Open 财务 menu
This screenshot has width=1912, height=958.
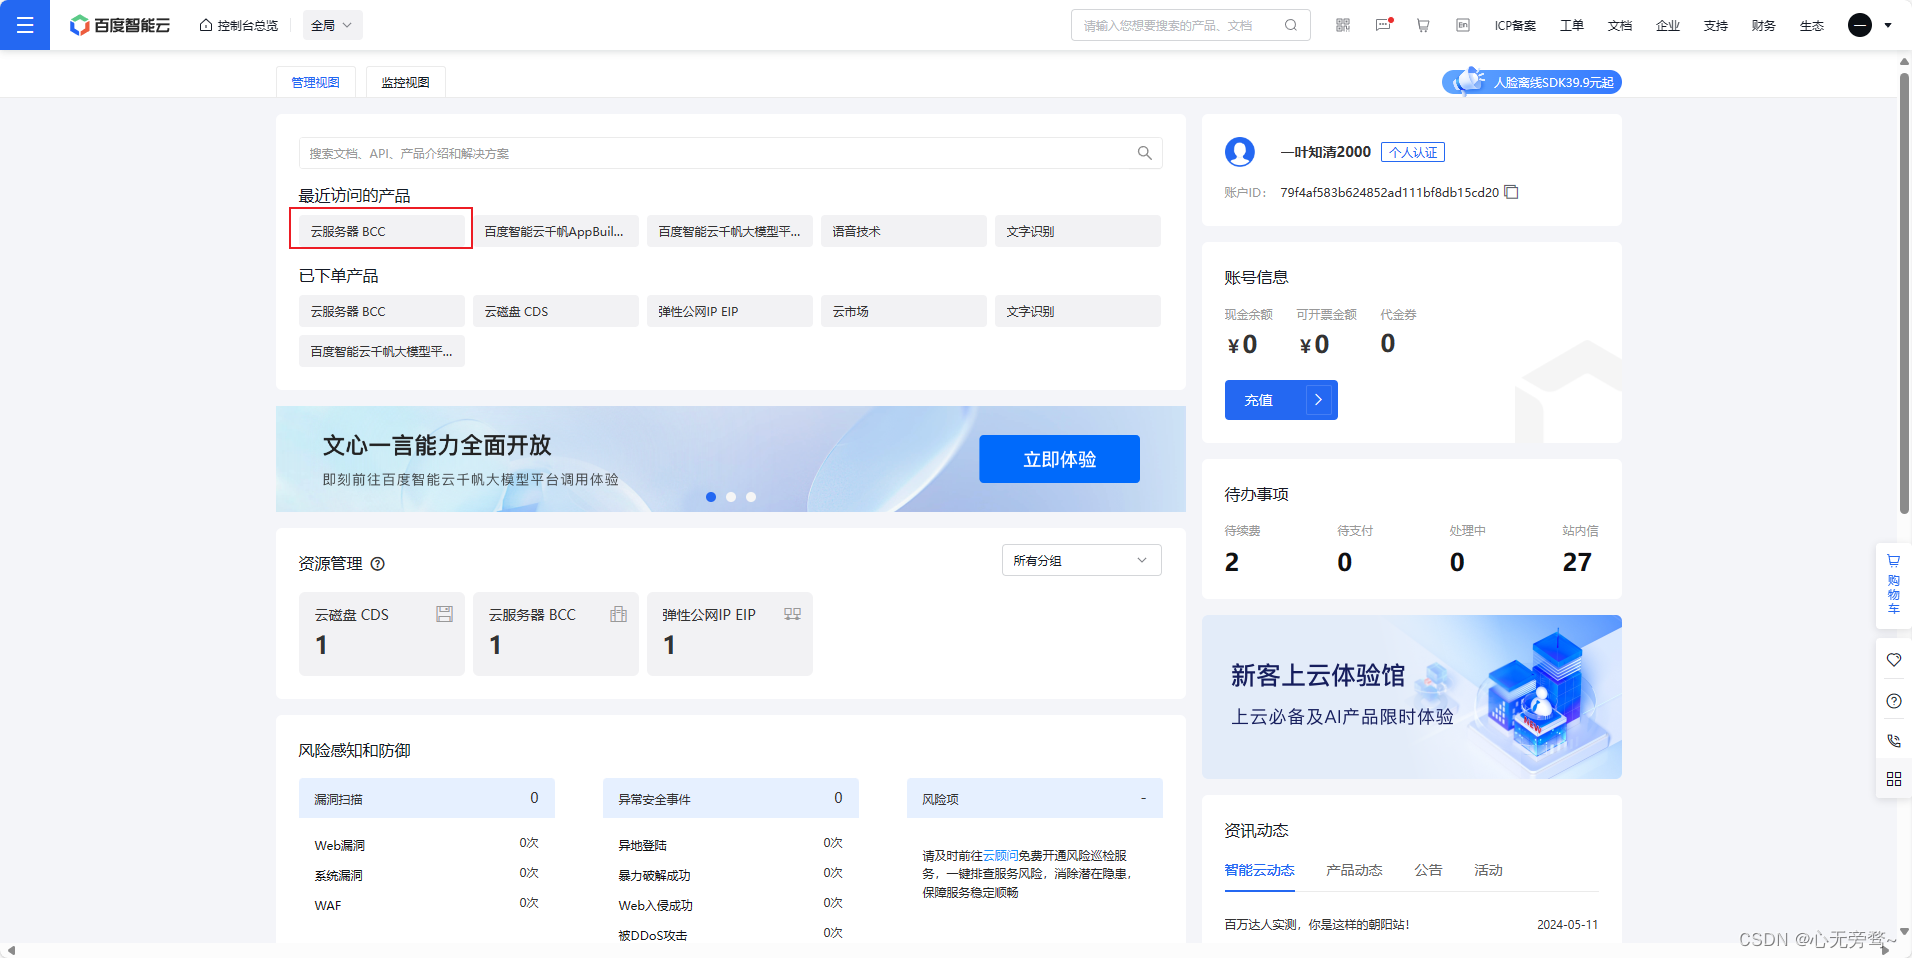pyautogui.click(x=1763, y=25)
